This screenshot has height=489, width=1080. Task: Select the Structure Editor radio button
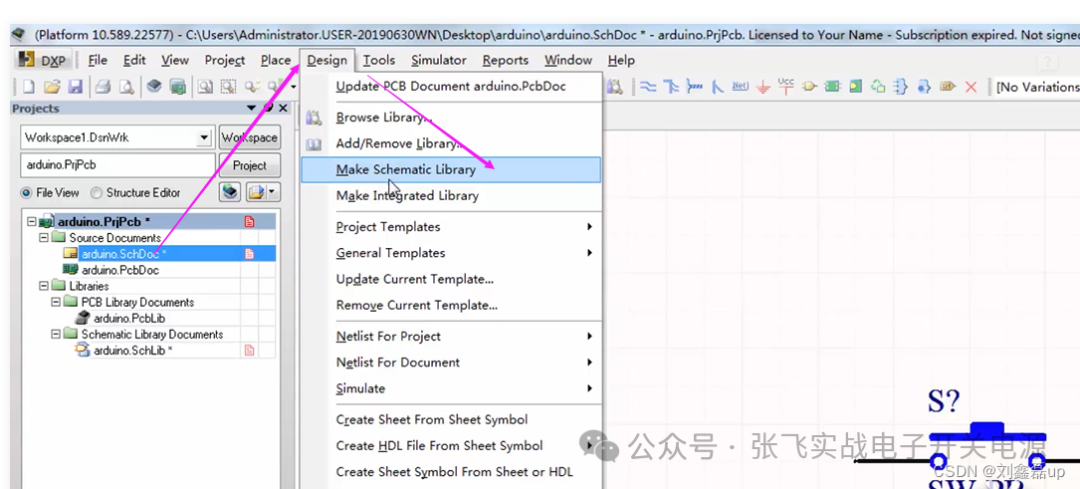pos(96,193)
